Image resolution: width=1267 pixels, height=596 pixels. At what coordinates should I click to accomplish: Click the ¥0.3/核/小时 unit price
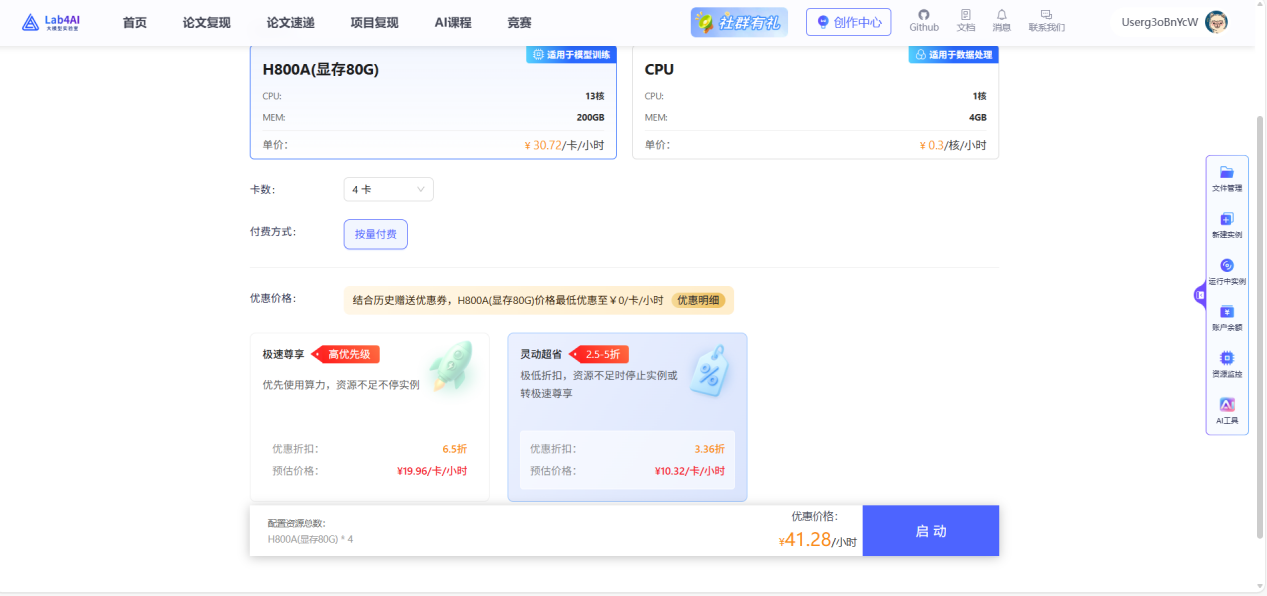coord(953,145)
